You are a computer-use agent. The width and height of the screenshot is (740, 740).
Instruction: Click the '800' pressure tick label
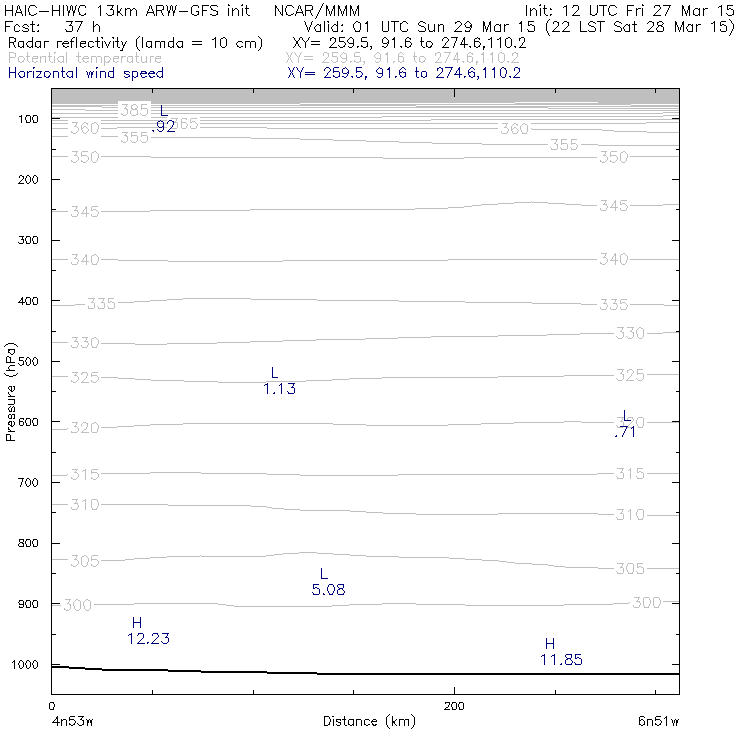[28, 543]
